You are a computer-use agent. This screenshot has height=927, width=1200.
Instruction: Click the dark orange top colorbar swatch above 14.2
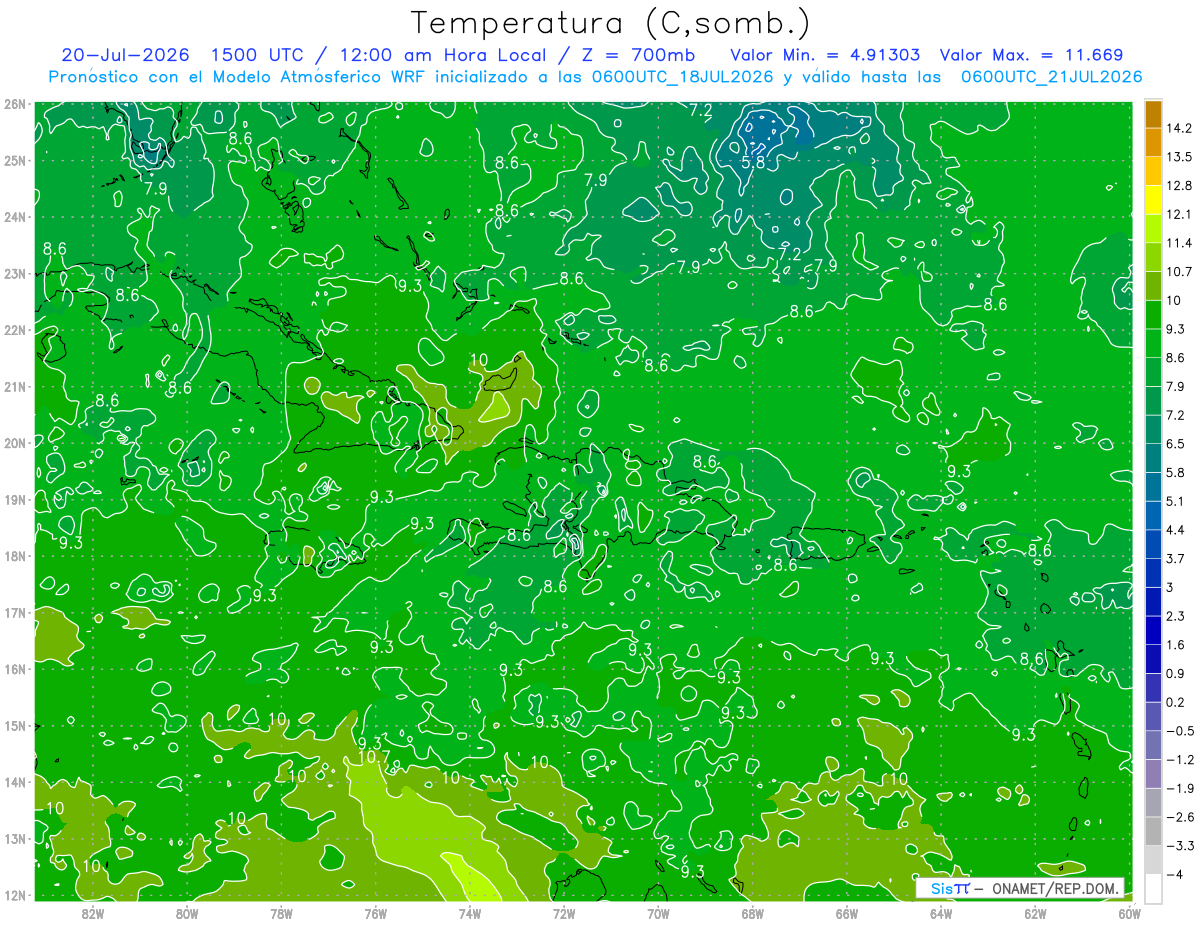(1153, 114)
